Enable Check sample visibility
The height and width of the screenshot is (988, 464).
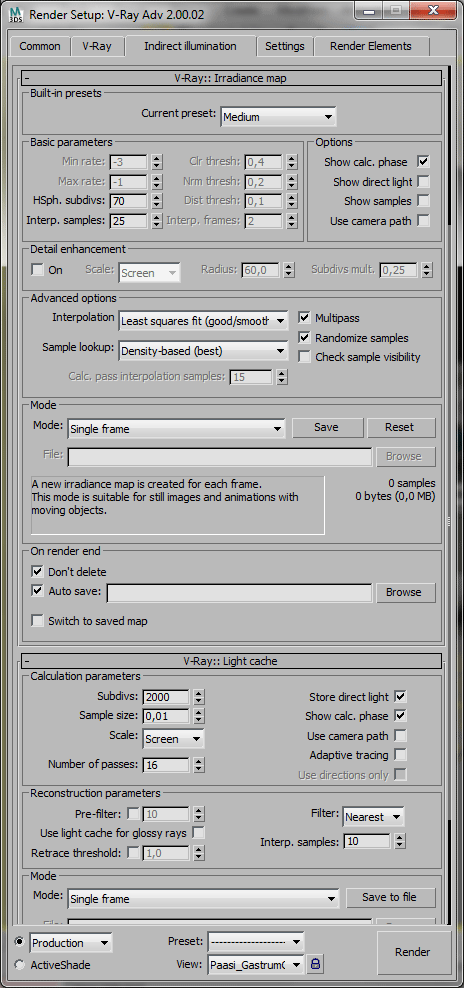[304, 357]
